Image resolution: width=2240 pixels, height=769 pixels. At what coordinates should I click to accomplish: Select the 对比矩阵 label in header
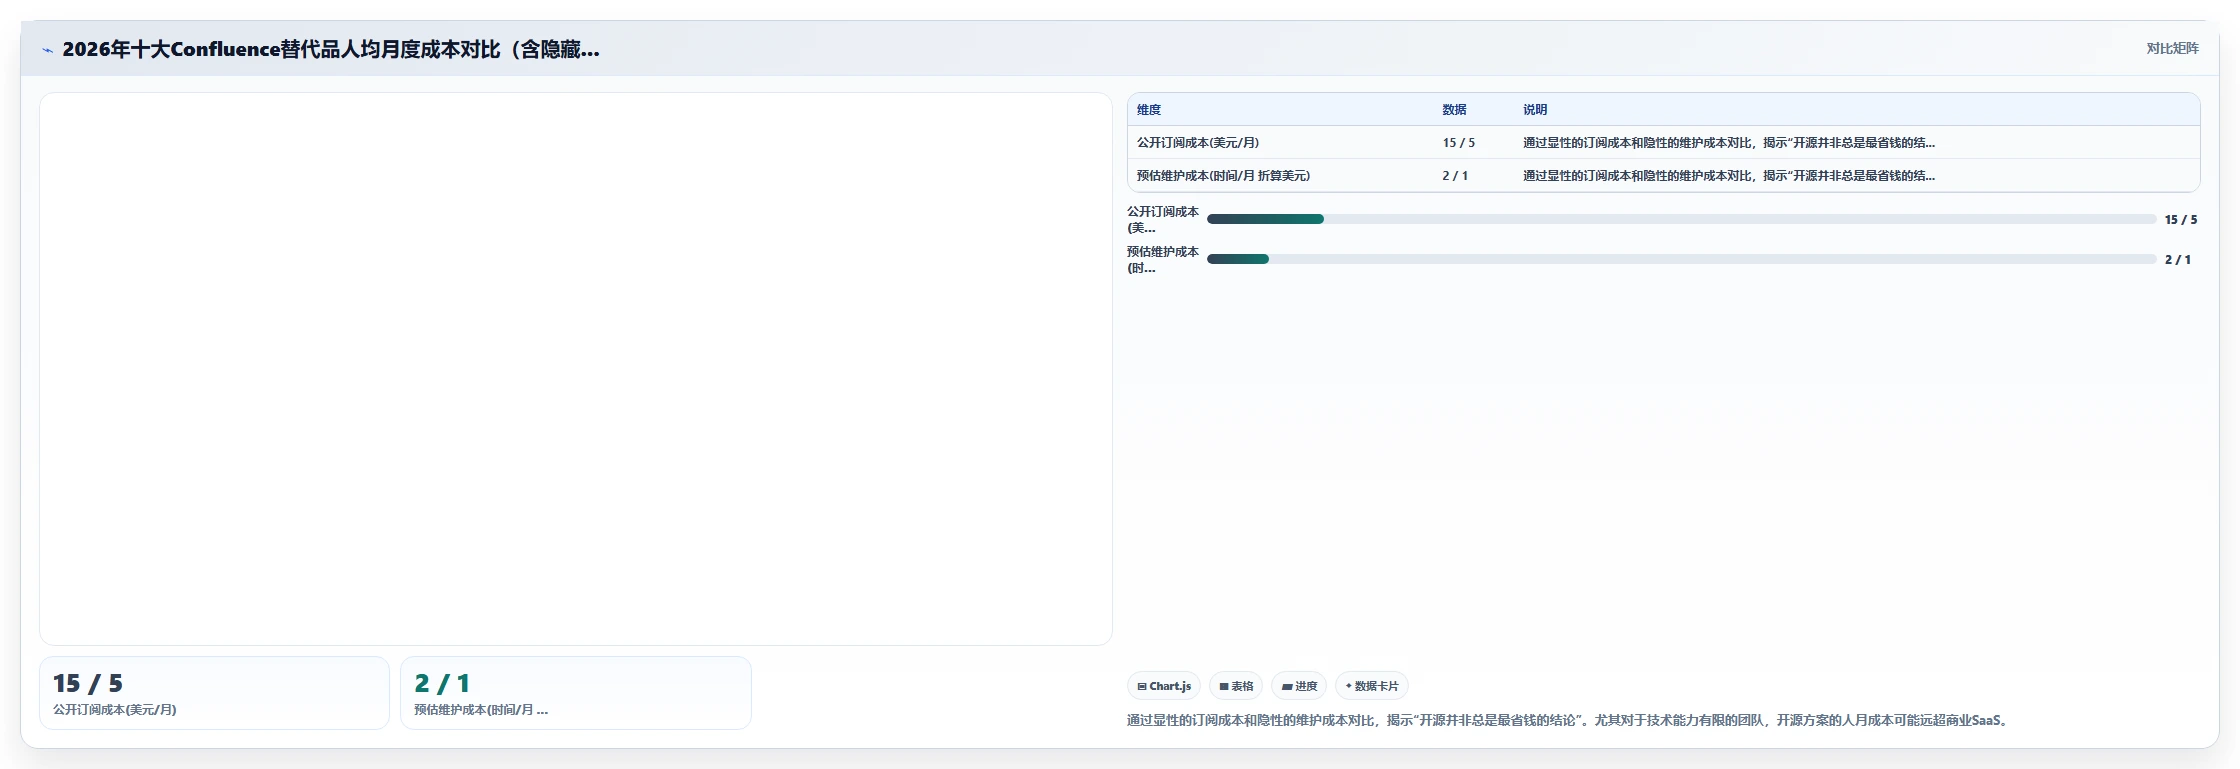pos(2172,48)
